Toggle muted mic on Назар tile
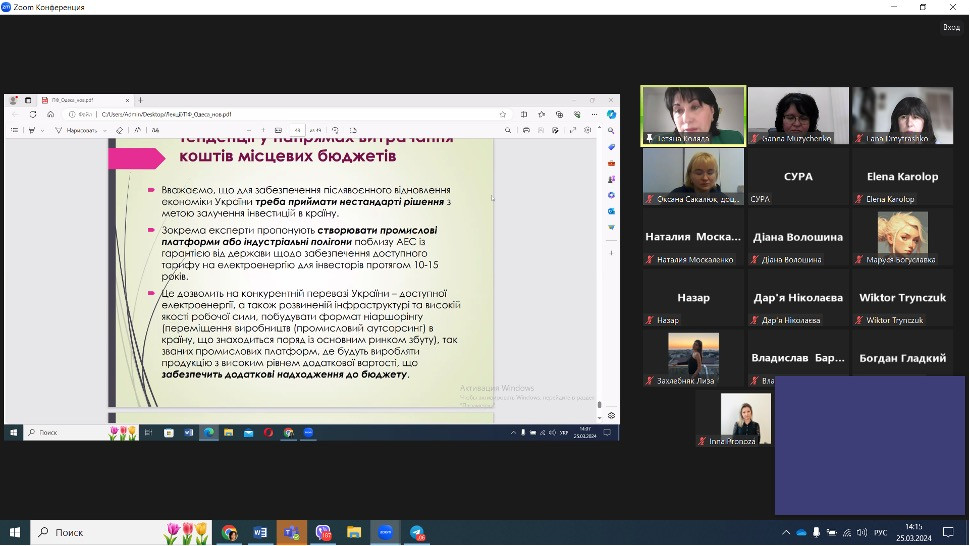Image resolution: width=970 pixels, height=546 pixels. click(x=650, y=320)
